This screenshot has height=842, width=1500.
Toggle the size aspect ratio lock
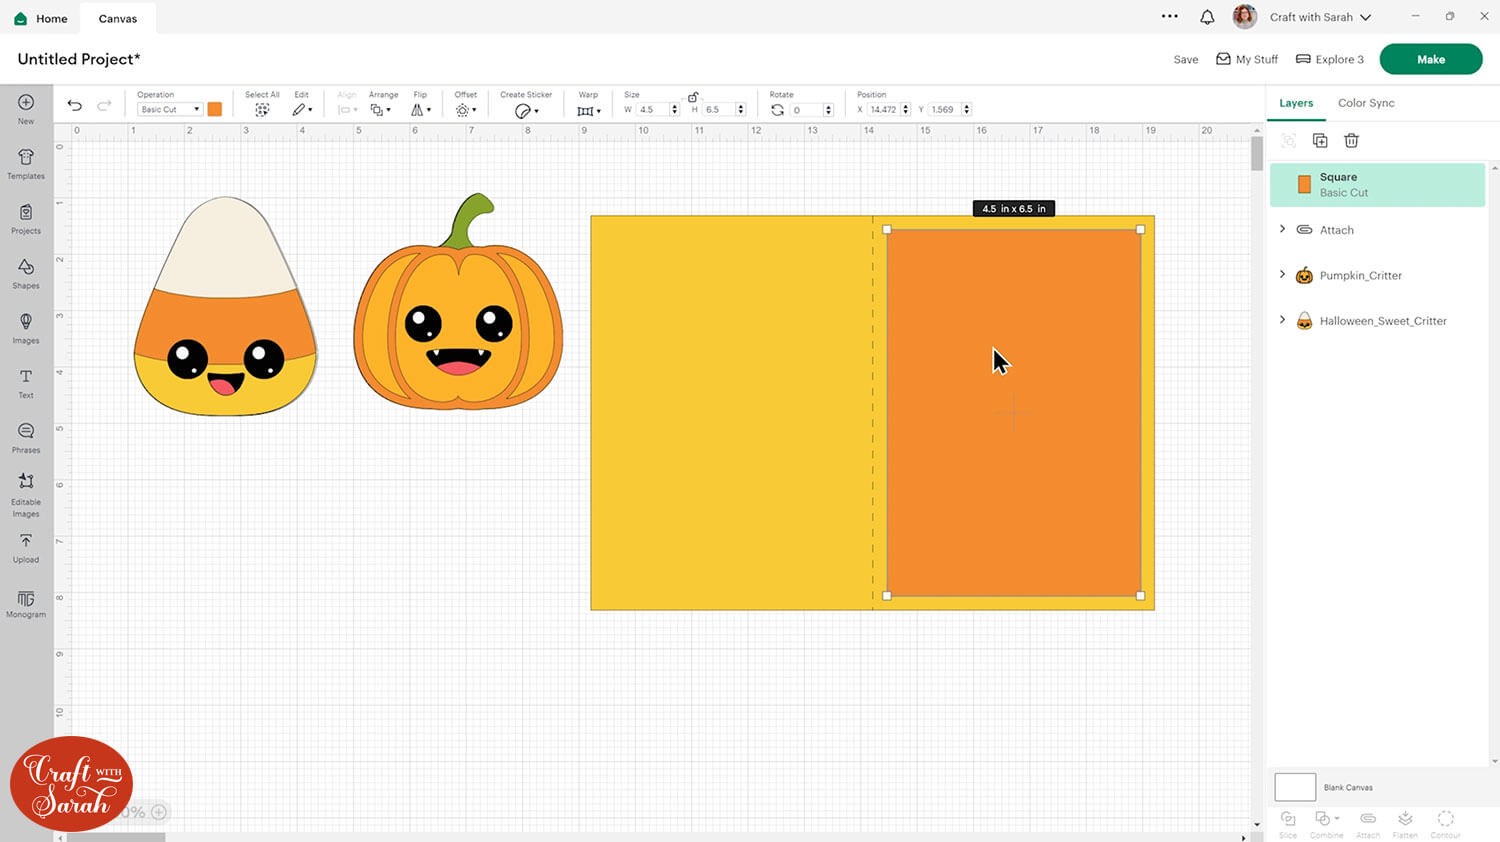point(693,97)
